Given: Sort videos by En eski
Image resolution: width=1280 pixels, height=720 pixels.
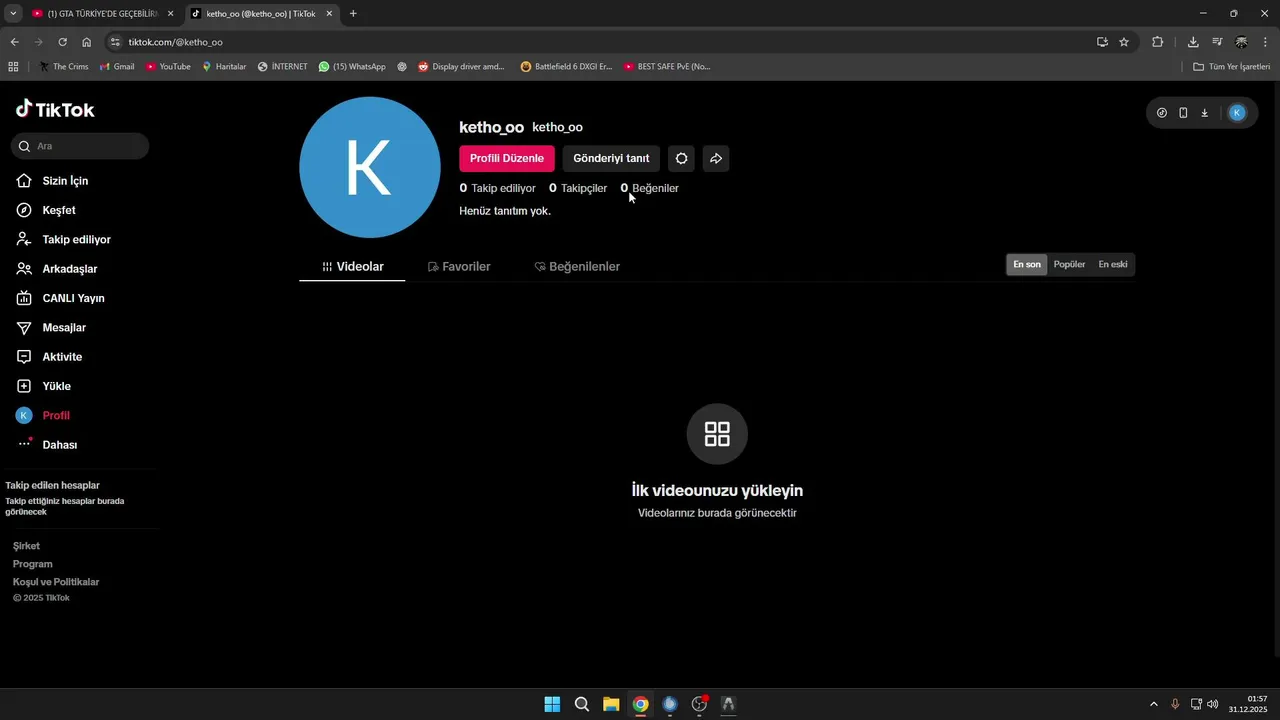Looking at the screenshot, I should 1113,264.
